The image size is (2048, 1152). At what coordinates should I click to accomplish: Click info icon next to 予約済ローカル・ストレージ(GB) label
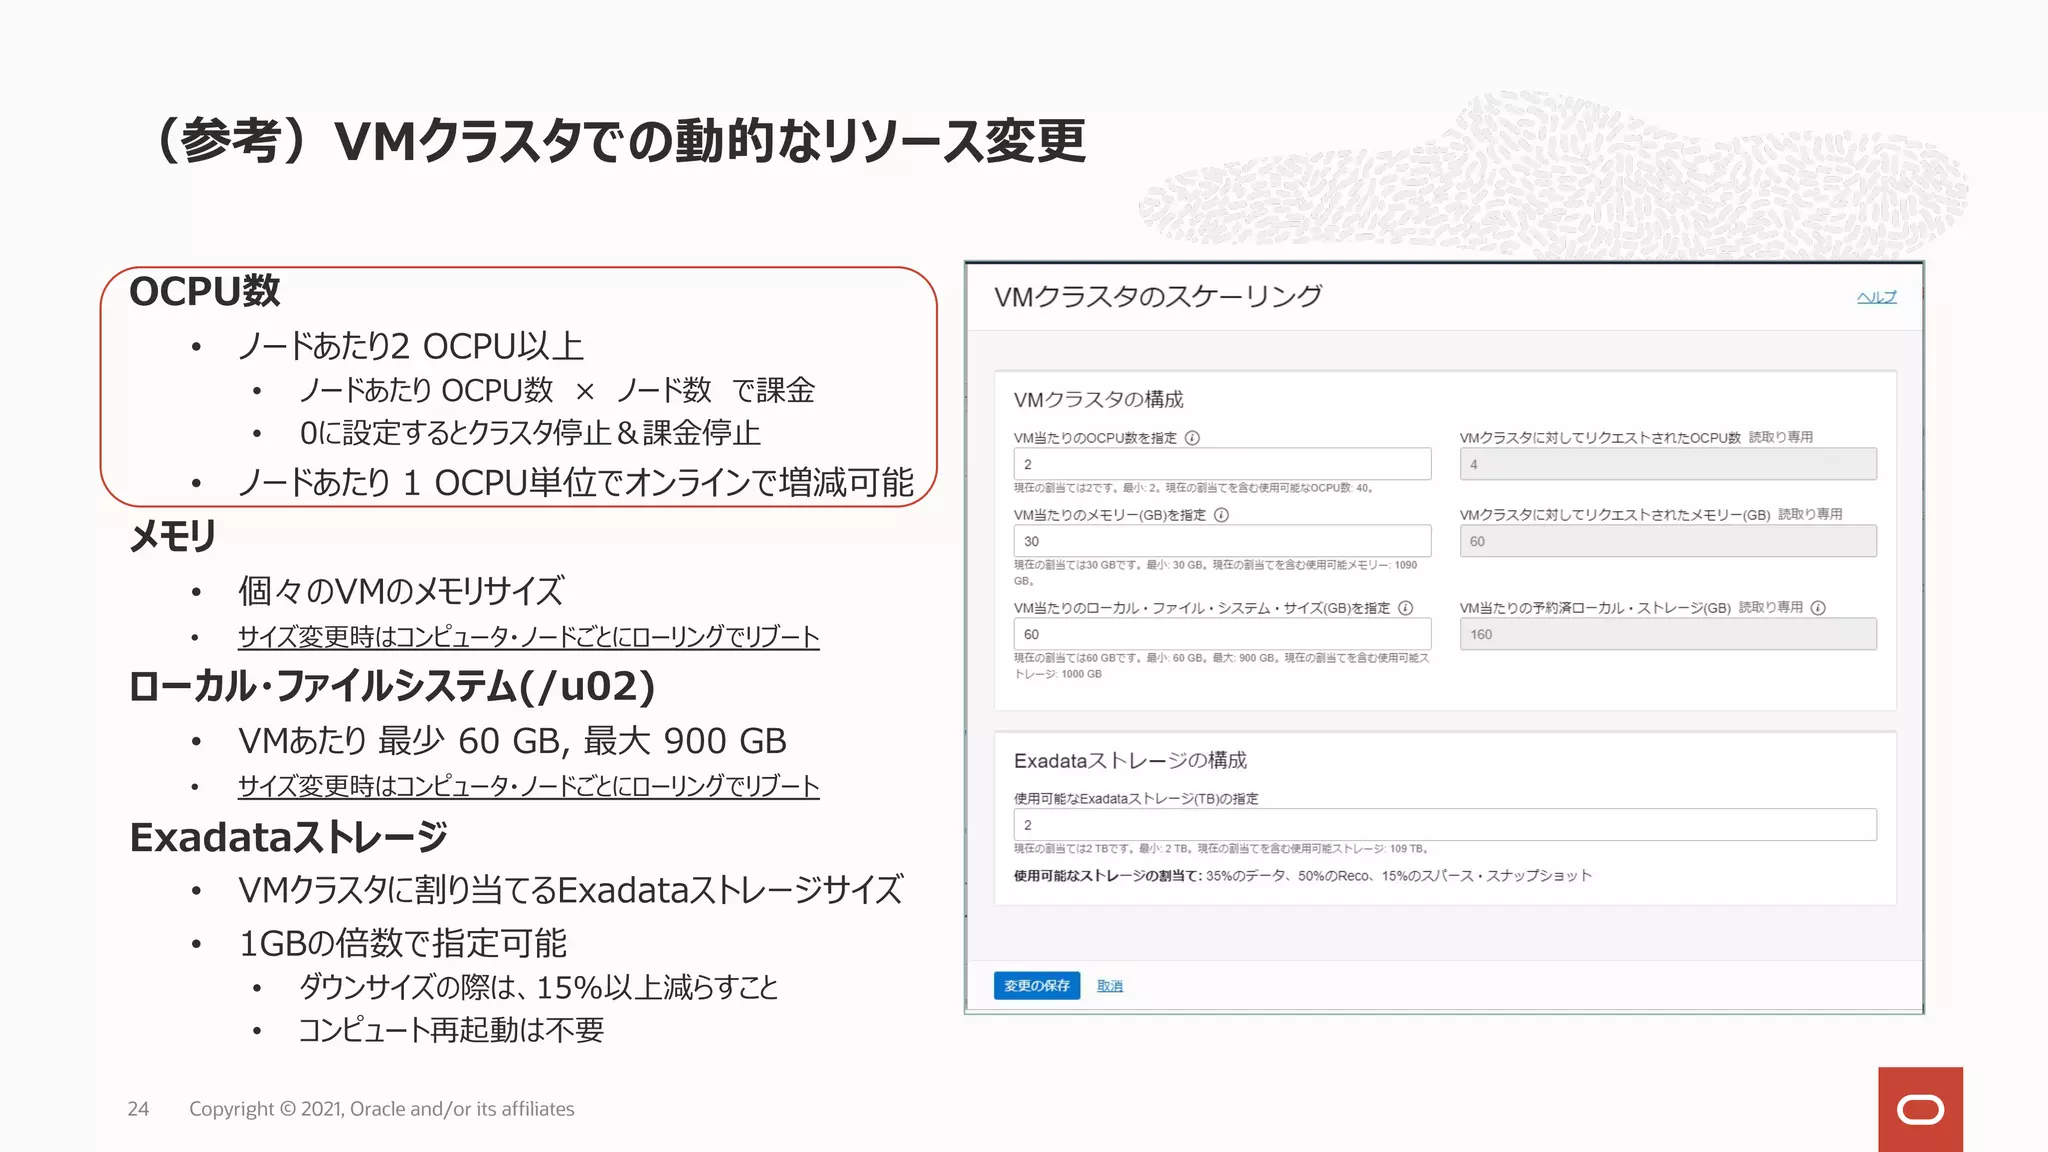click(1818, 608)
